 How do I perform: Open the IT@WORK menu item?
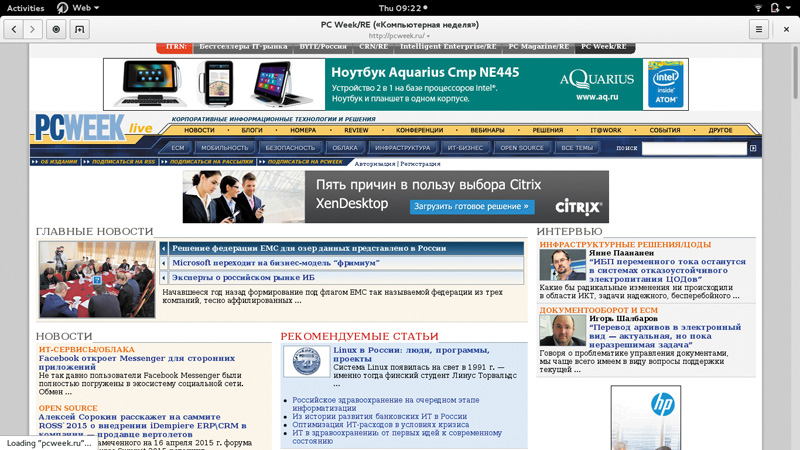606,130
